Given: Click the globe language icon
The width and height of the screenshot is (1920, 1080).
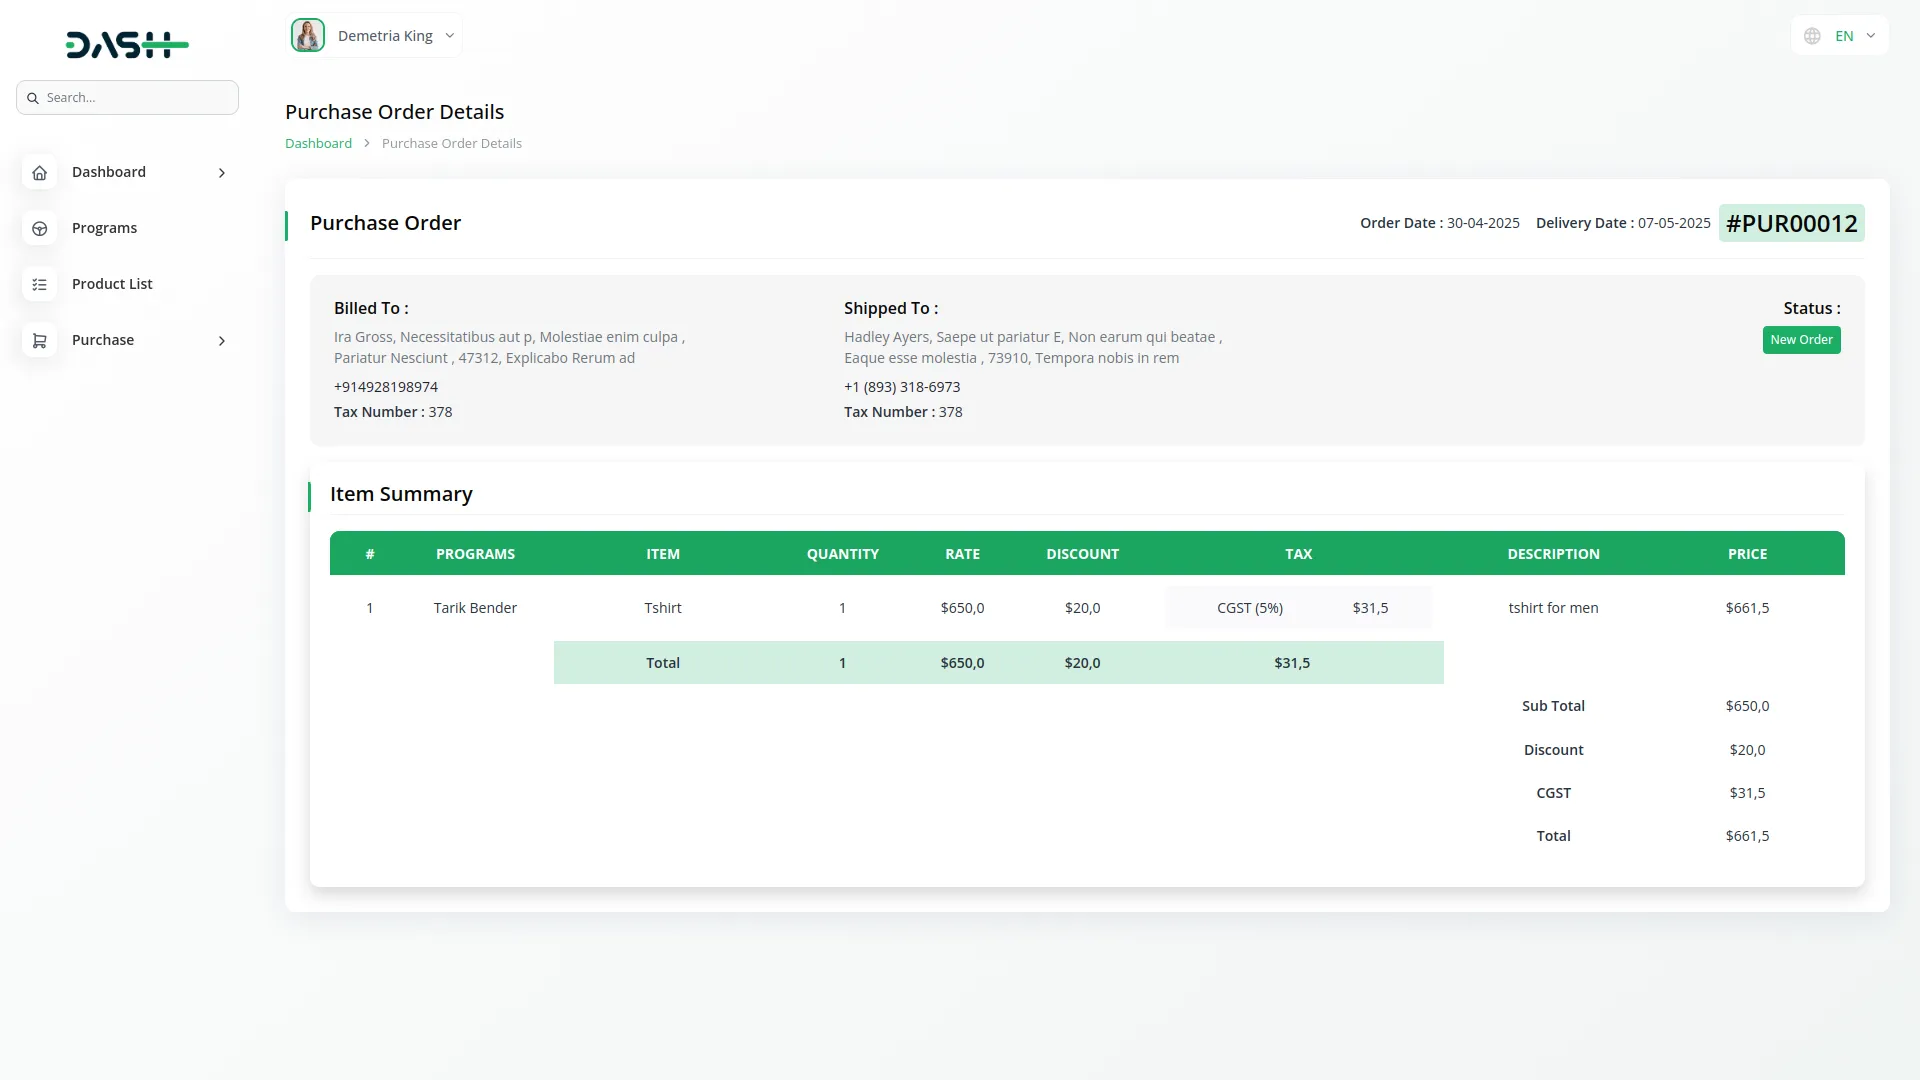Looking at the screenshot, I should pos(1812,36).
